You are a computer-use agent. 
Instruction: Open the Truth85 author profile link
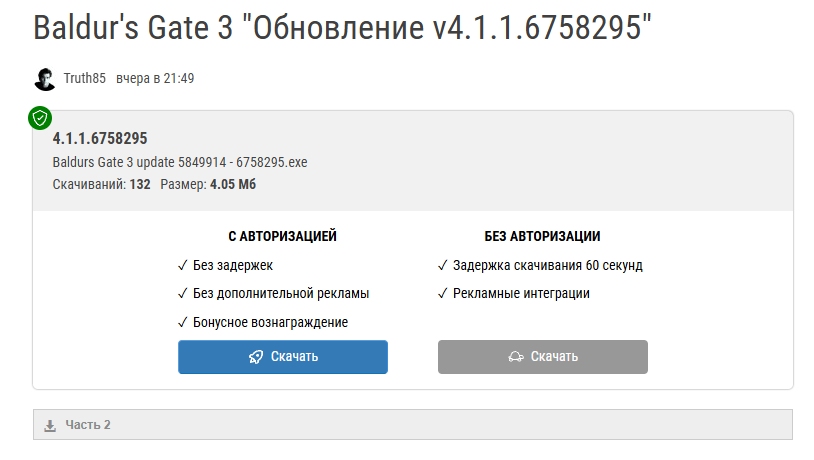[85, 79]
